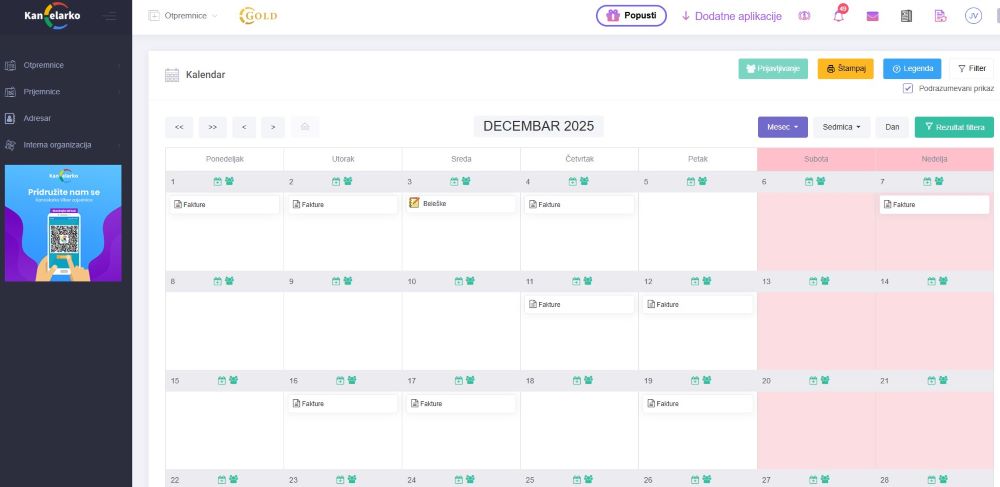Open the JV user avatar menu

pyautogui.click(x=973, y=16)
